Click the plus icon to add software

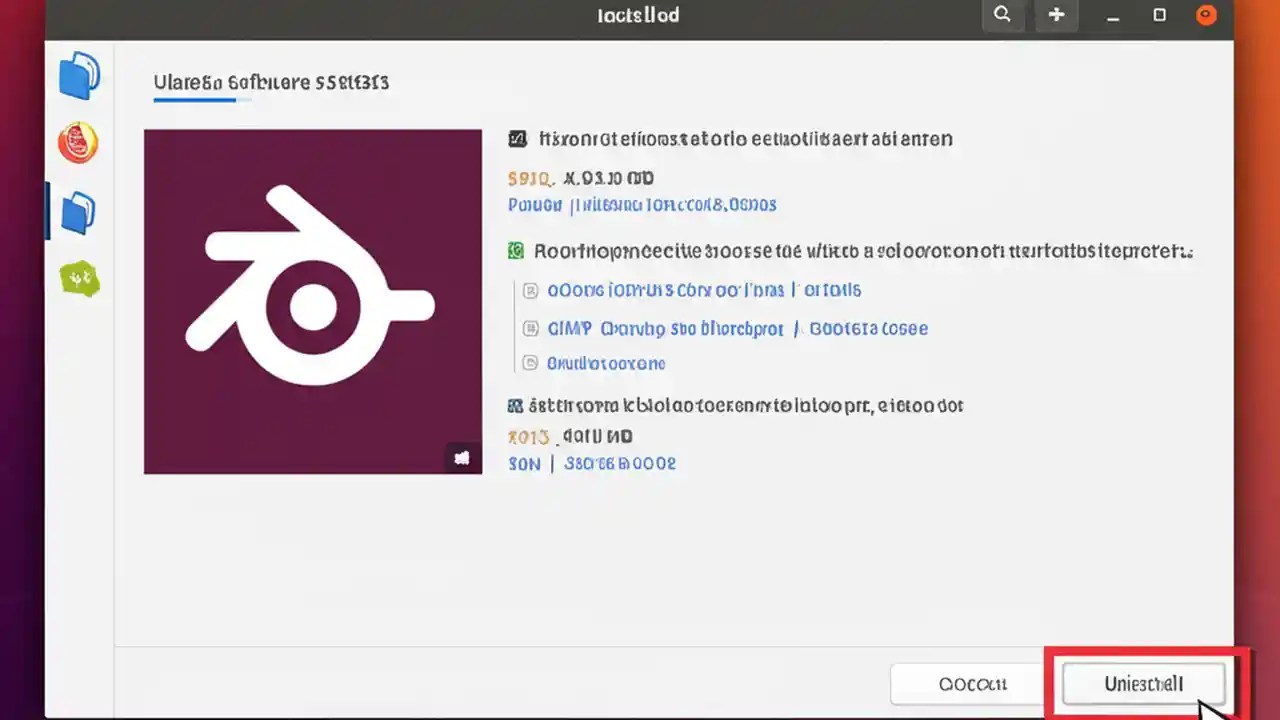(1056, 15)
